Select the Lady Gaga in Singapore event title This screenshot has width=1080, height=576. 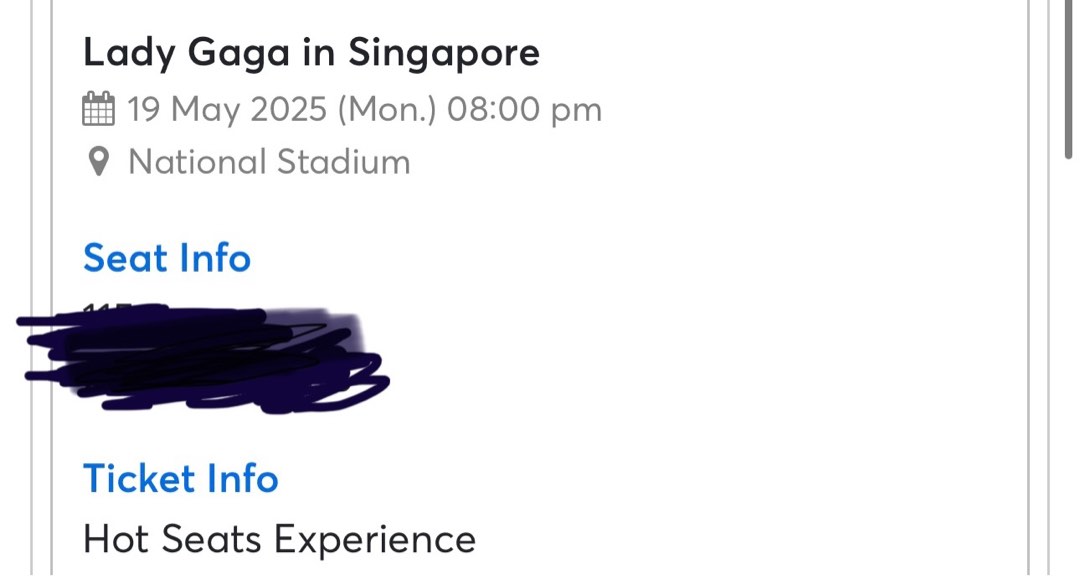pos(312,52)
